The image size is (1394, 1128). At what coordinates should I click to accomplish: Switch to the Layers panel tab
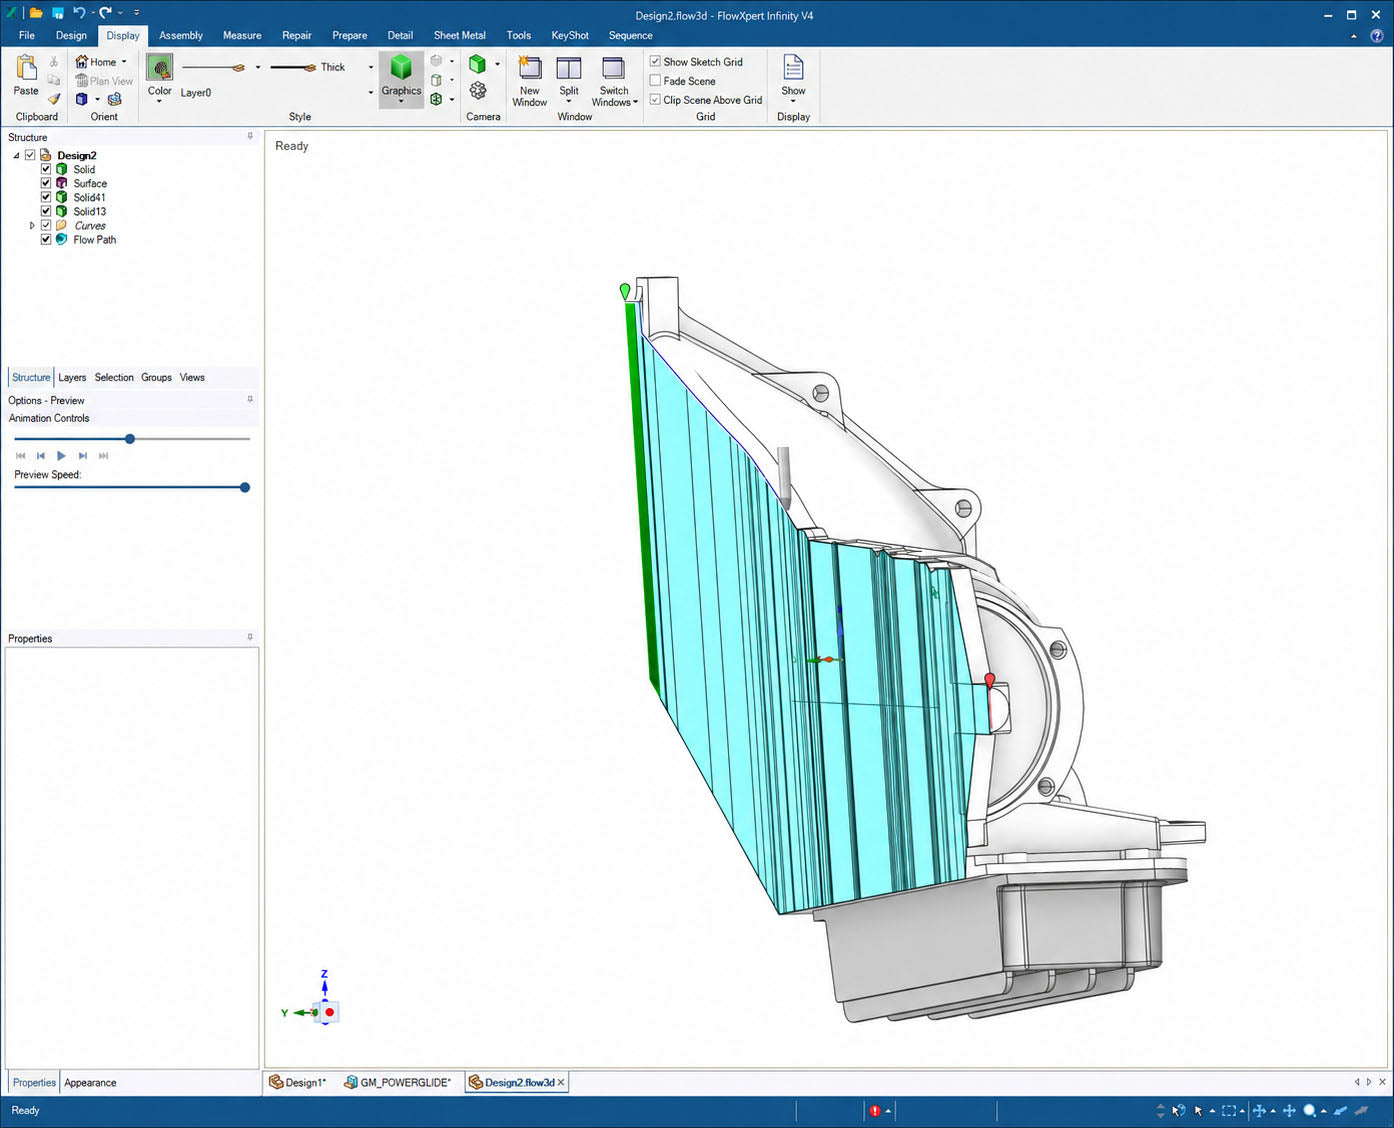click(72, 377)
